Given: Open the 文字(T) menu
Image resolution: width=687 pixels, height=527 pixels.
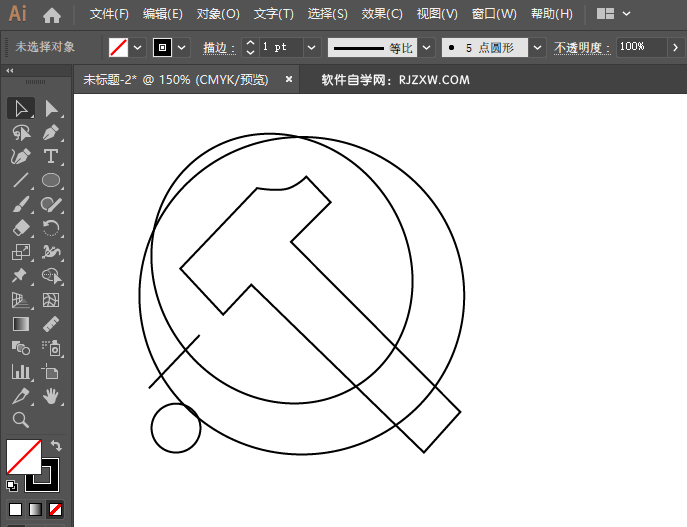Looking at the screenshot, I should [x=273, y=14].
